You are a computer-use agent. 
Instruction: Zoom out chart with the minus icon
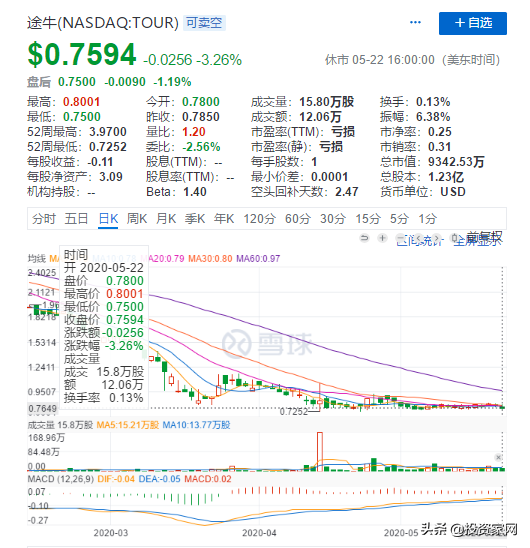pyautogui.click(x=401, y=239)
